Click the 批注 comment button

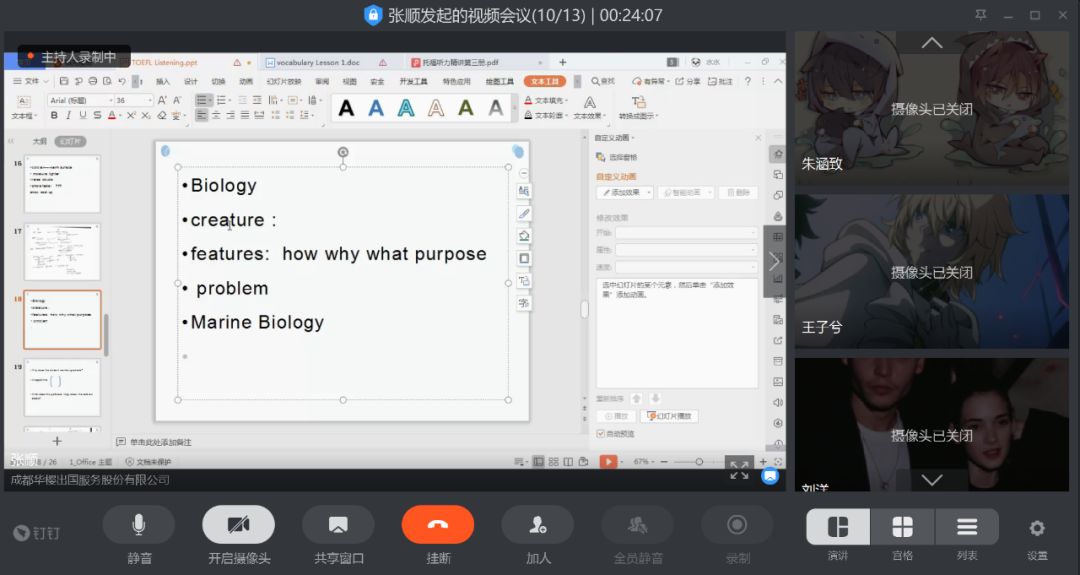(720, 81)
